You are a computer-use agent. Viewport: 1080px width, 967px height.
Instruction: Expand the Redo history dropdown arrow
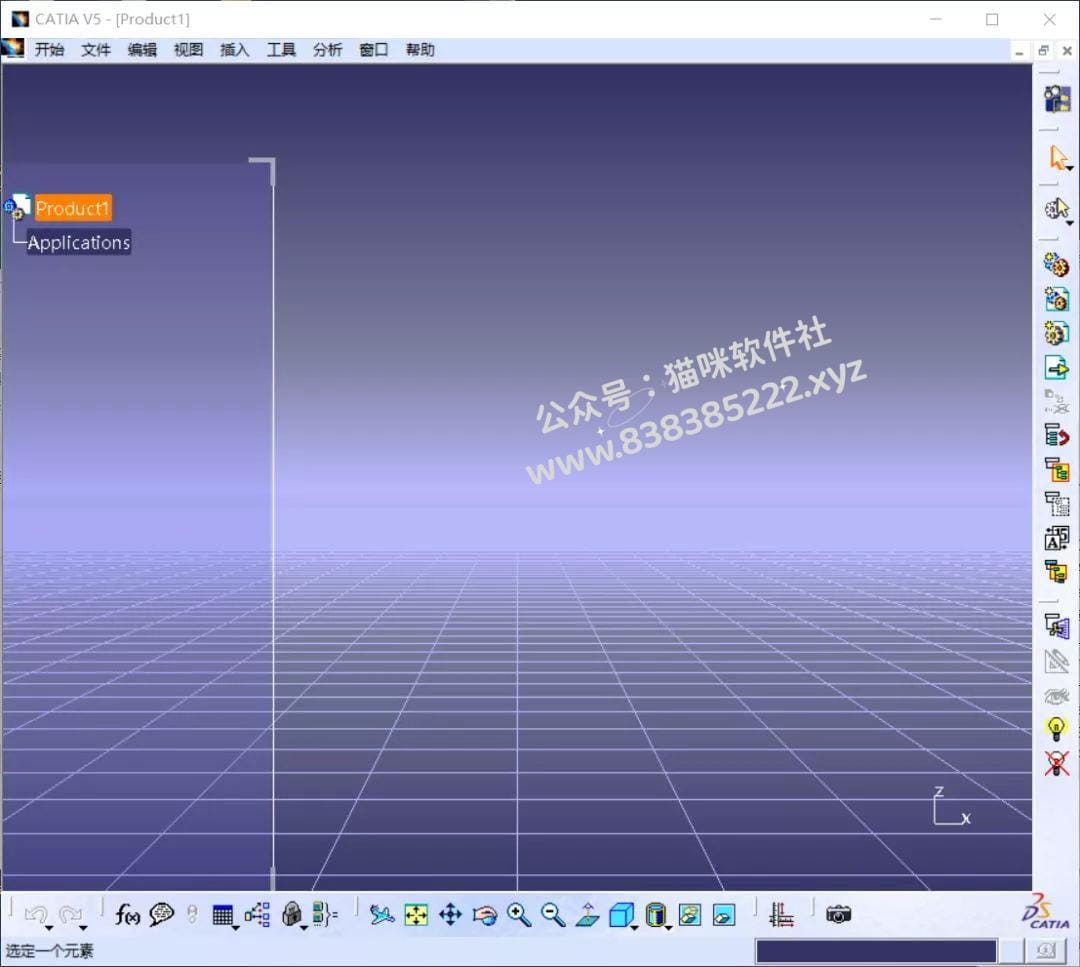[x=83, y=928]
